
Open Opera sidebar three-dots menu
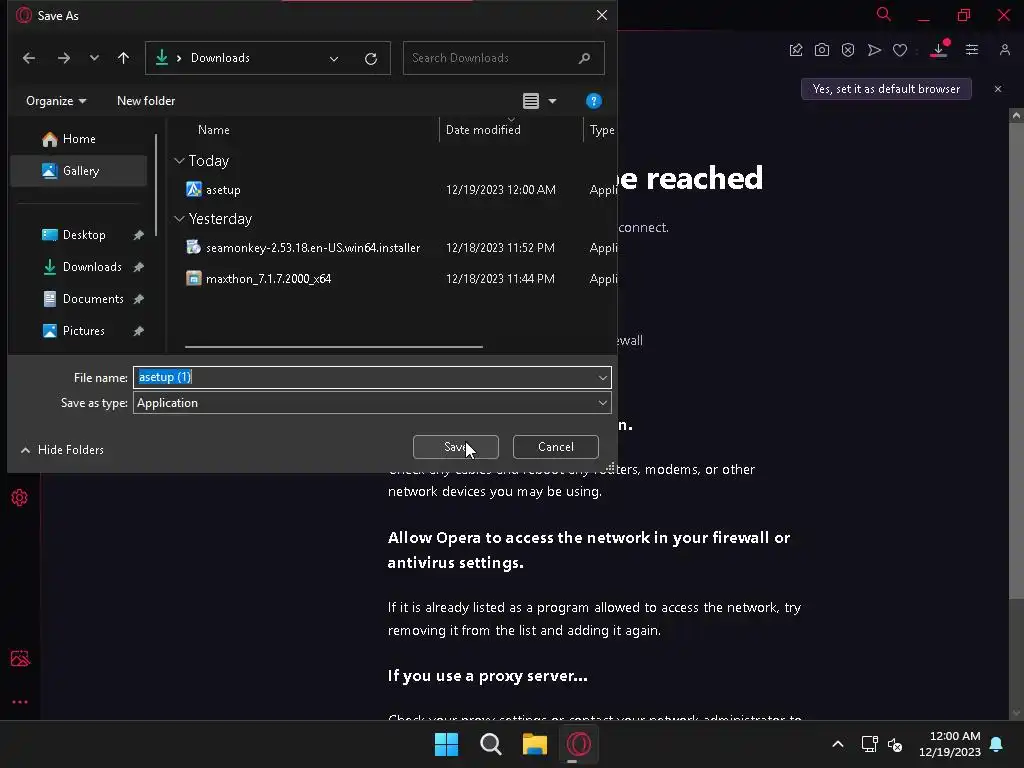pyautogui.click(x=20, y=703)
